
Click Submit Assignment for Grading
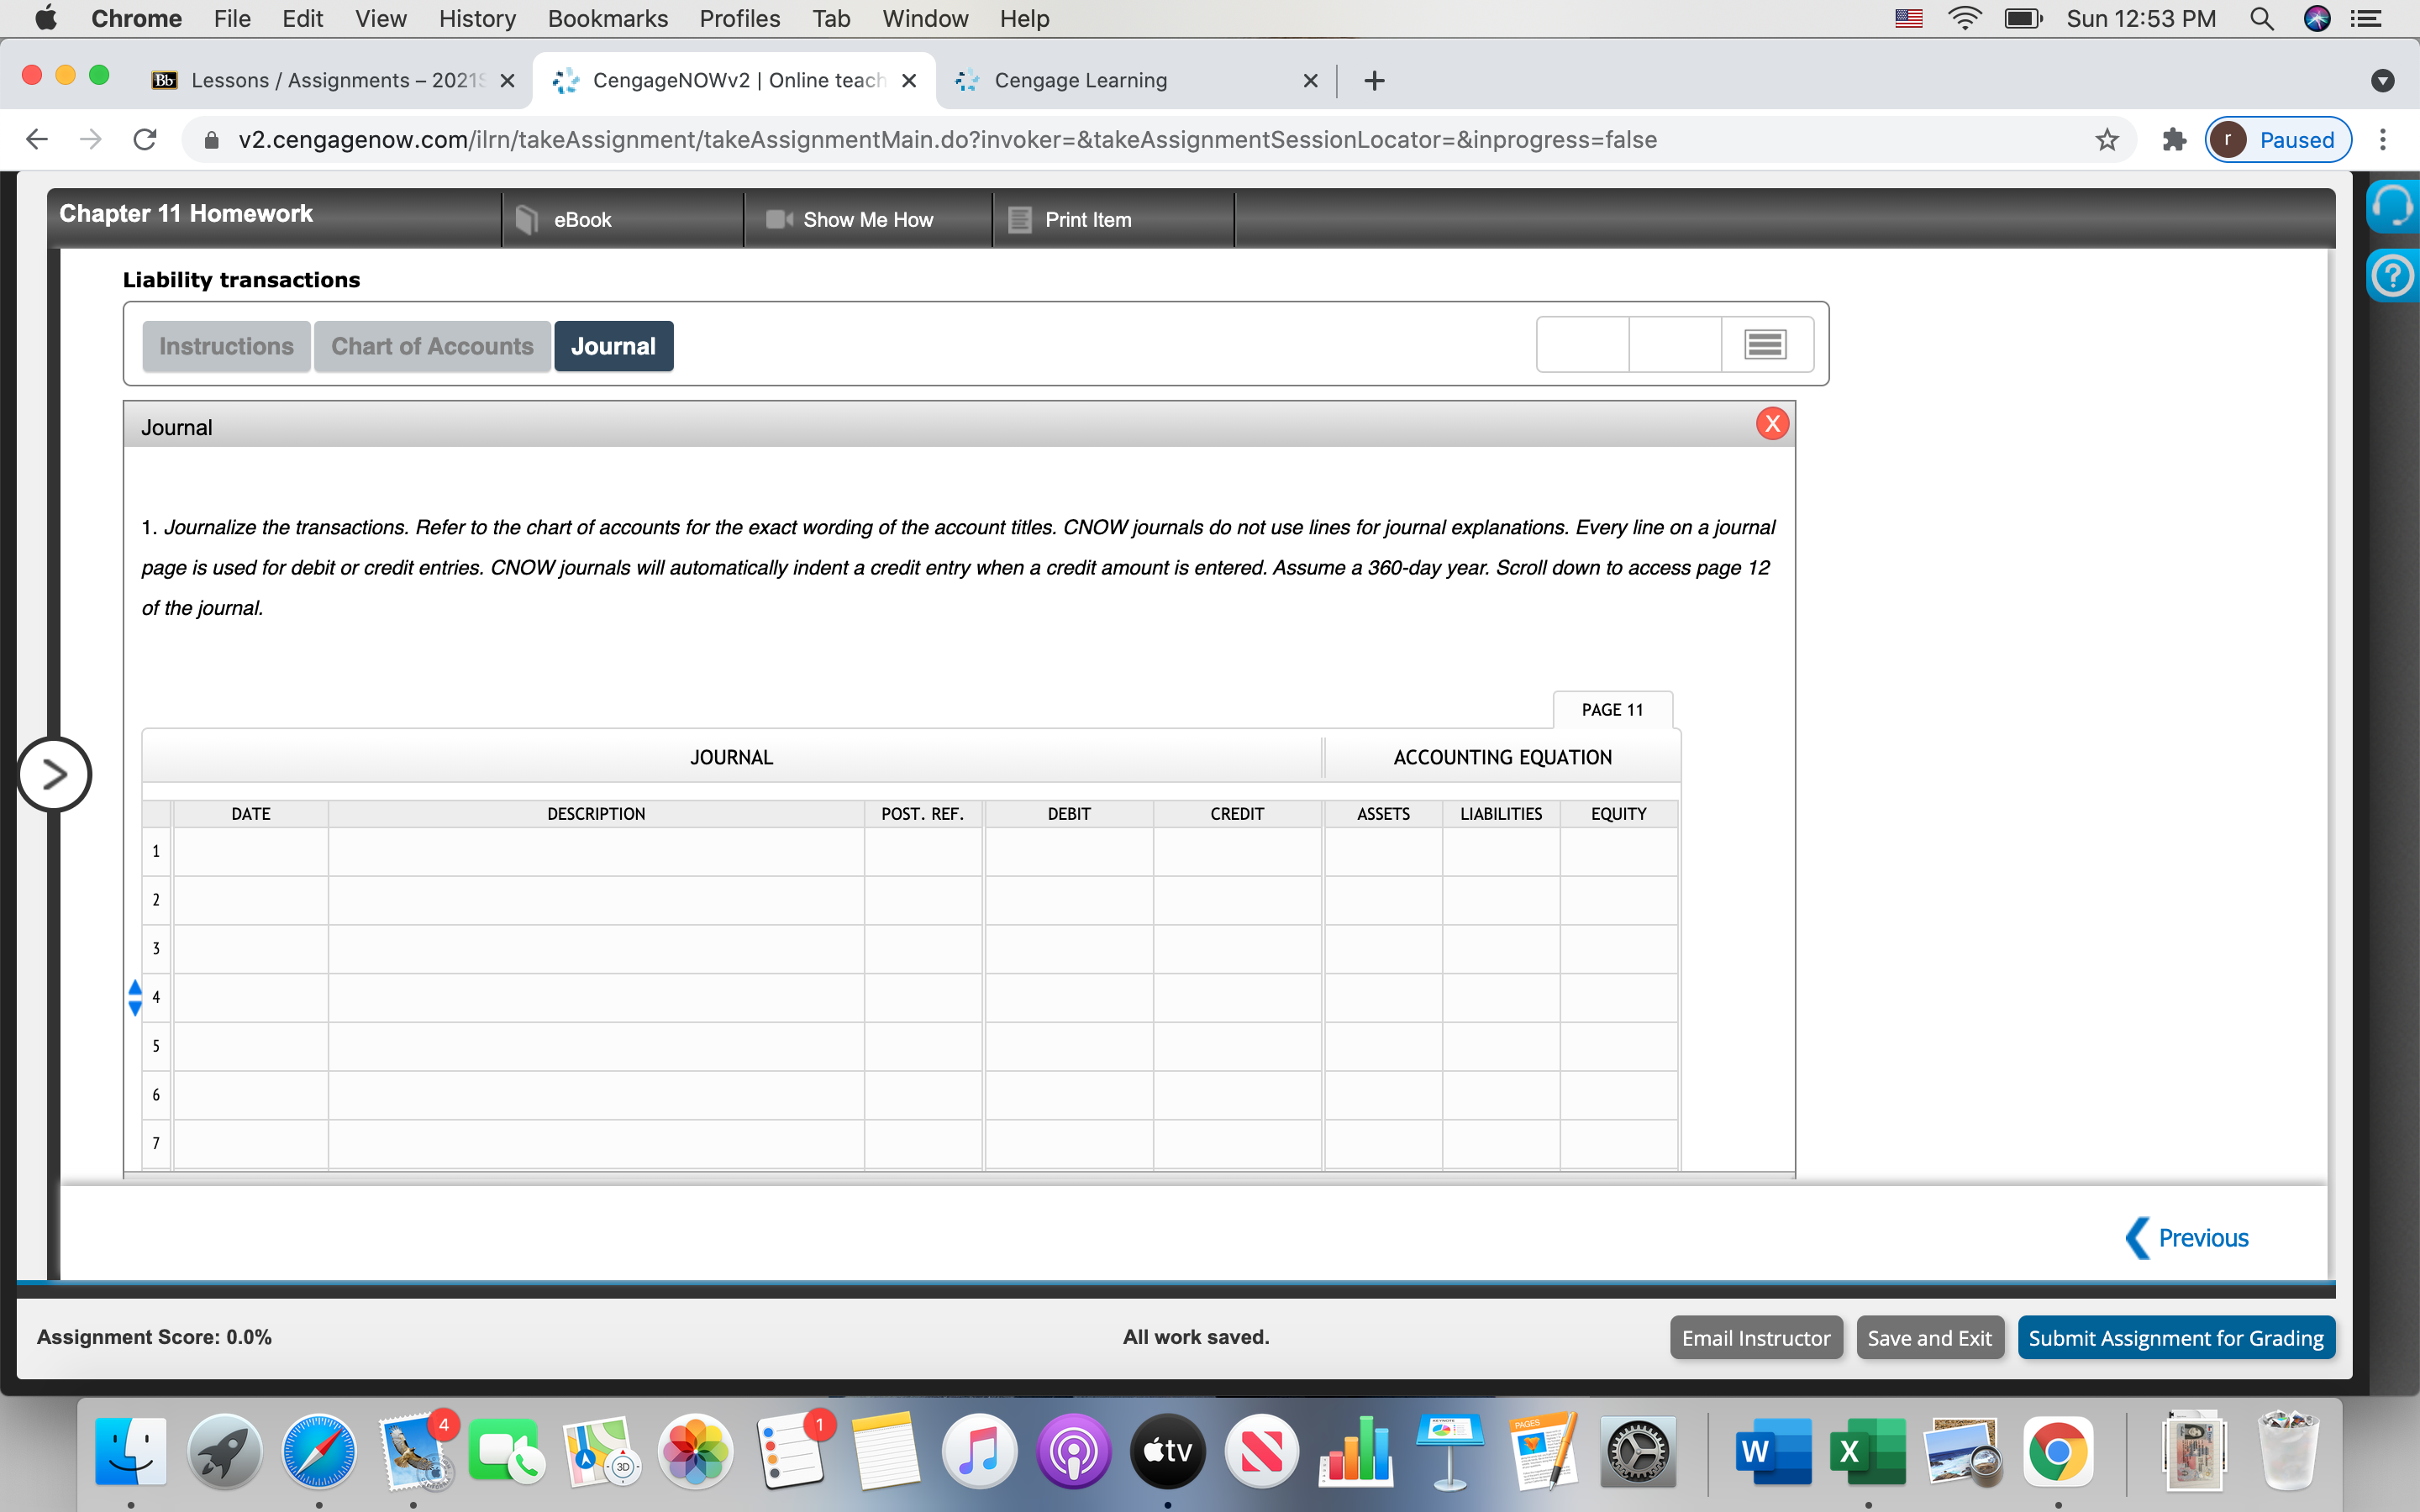point(2175,1337)
